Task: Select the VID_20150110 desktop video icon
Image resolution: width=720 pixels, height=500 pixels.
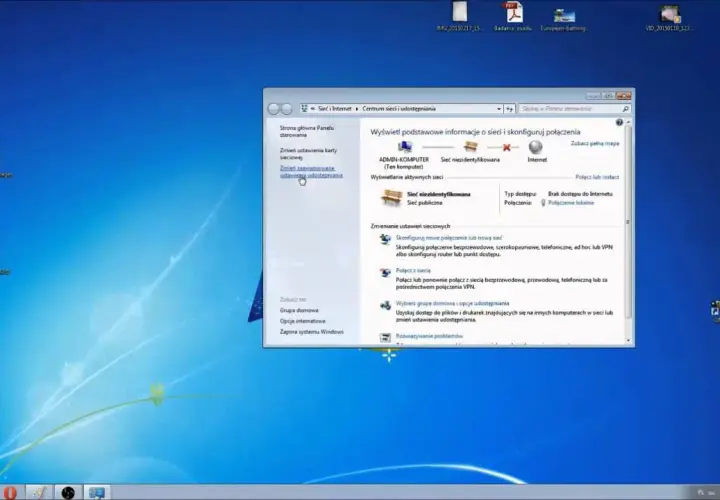Action: [x=669, y=17]
